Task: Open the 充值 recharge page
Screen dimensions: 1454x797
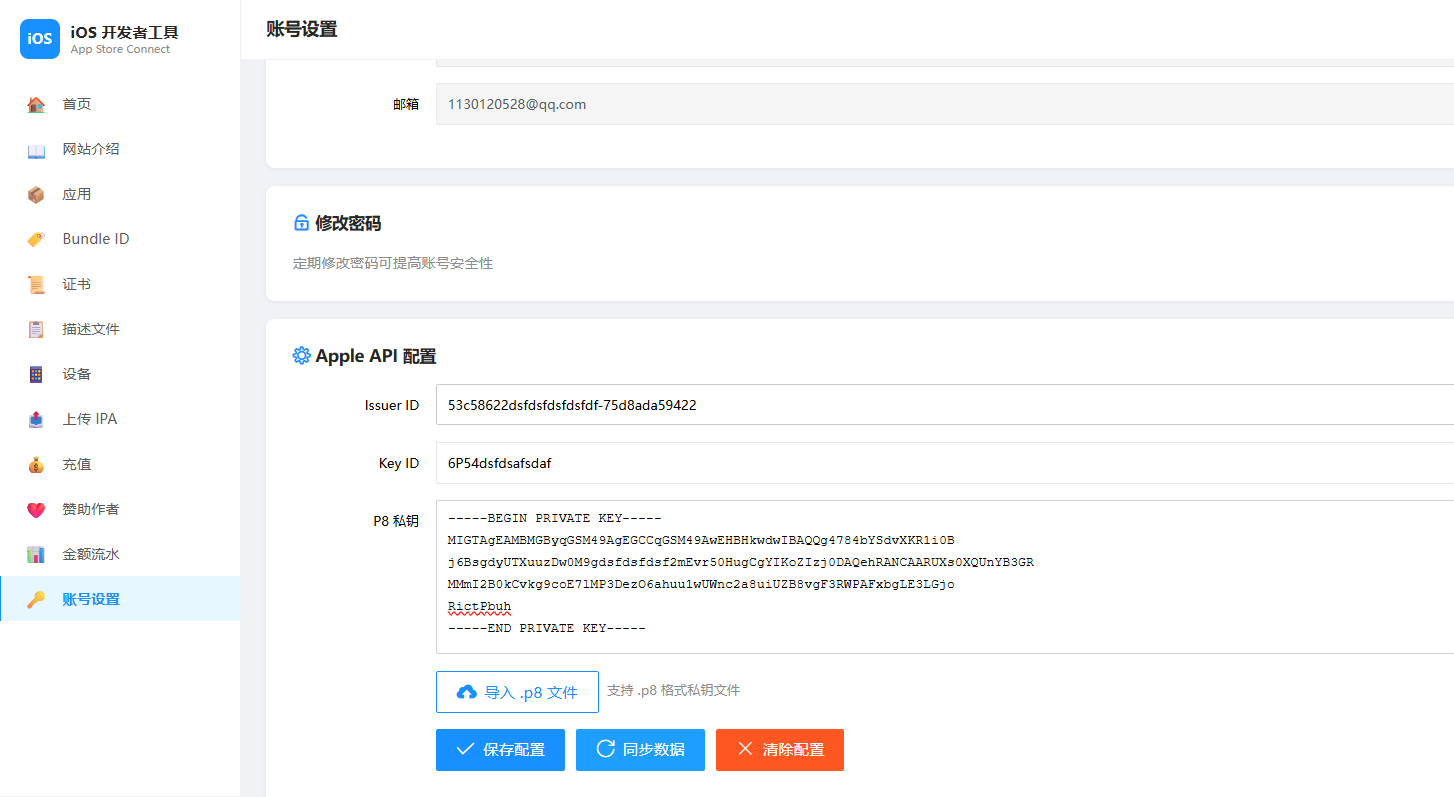Action: [x=120, y=464]
